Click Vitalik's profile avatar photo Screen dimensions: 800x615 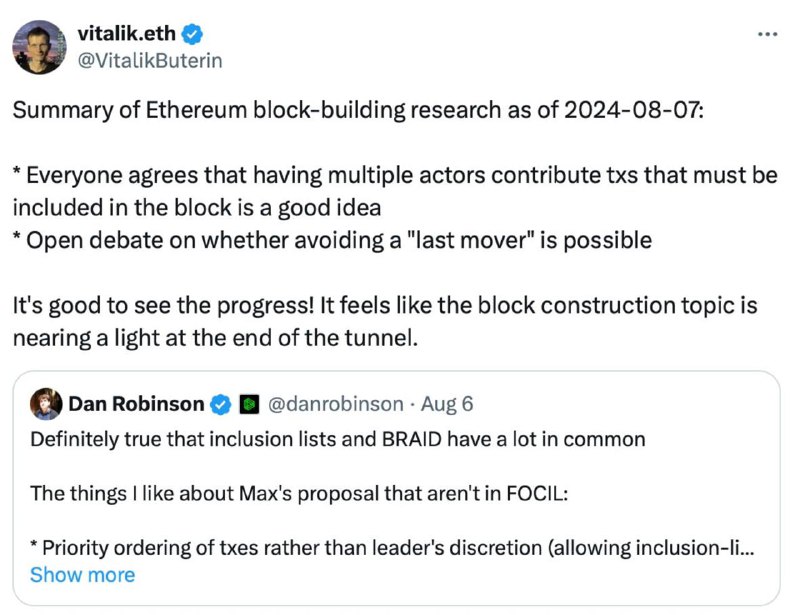coord(39,47)
